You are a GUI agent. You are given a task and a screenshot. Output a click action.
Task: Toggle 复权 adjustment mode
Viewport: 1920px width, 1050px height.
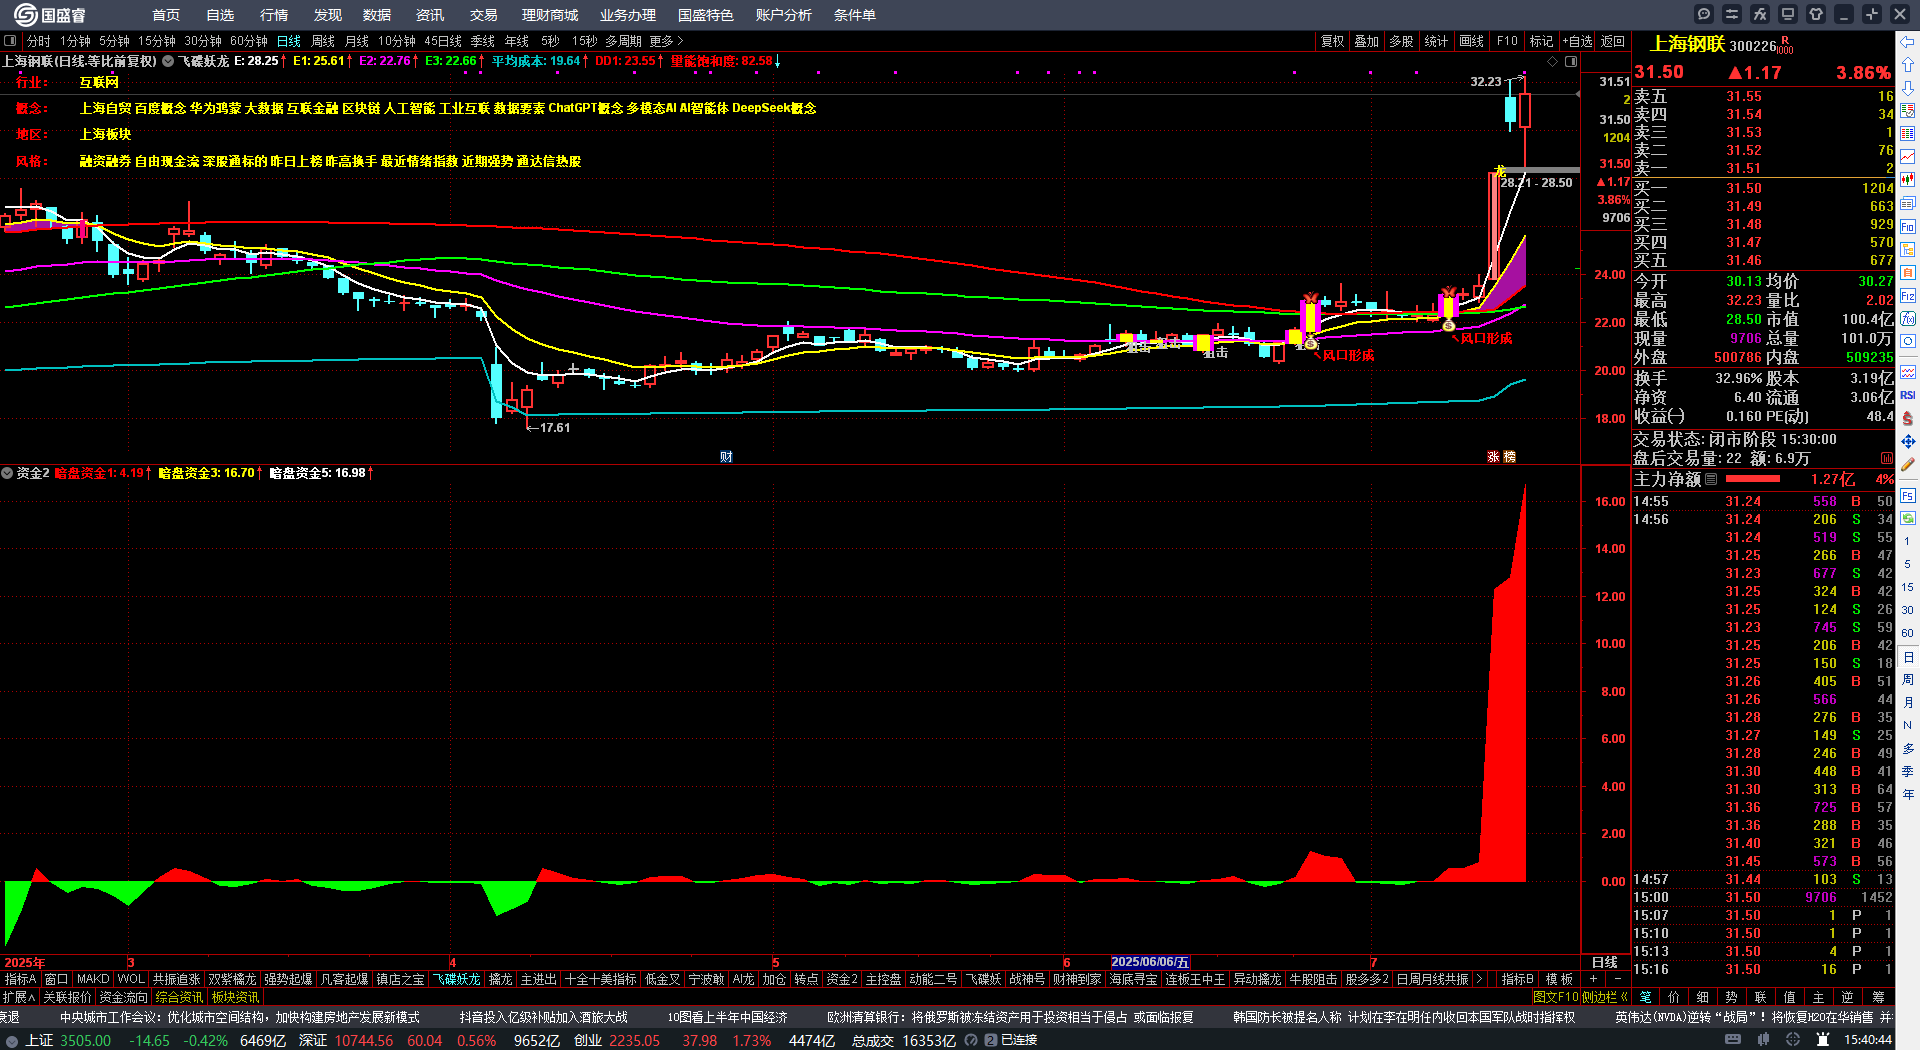click(x=1333, y=41)
